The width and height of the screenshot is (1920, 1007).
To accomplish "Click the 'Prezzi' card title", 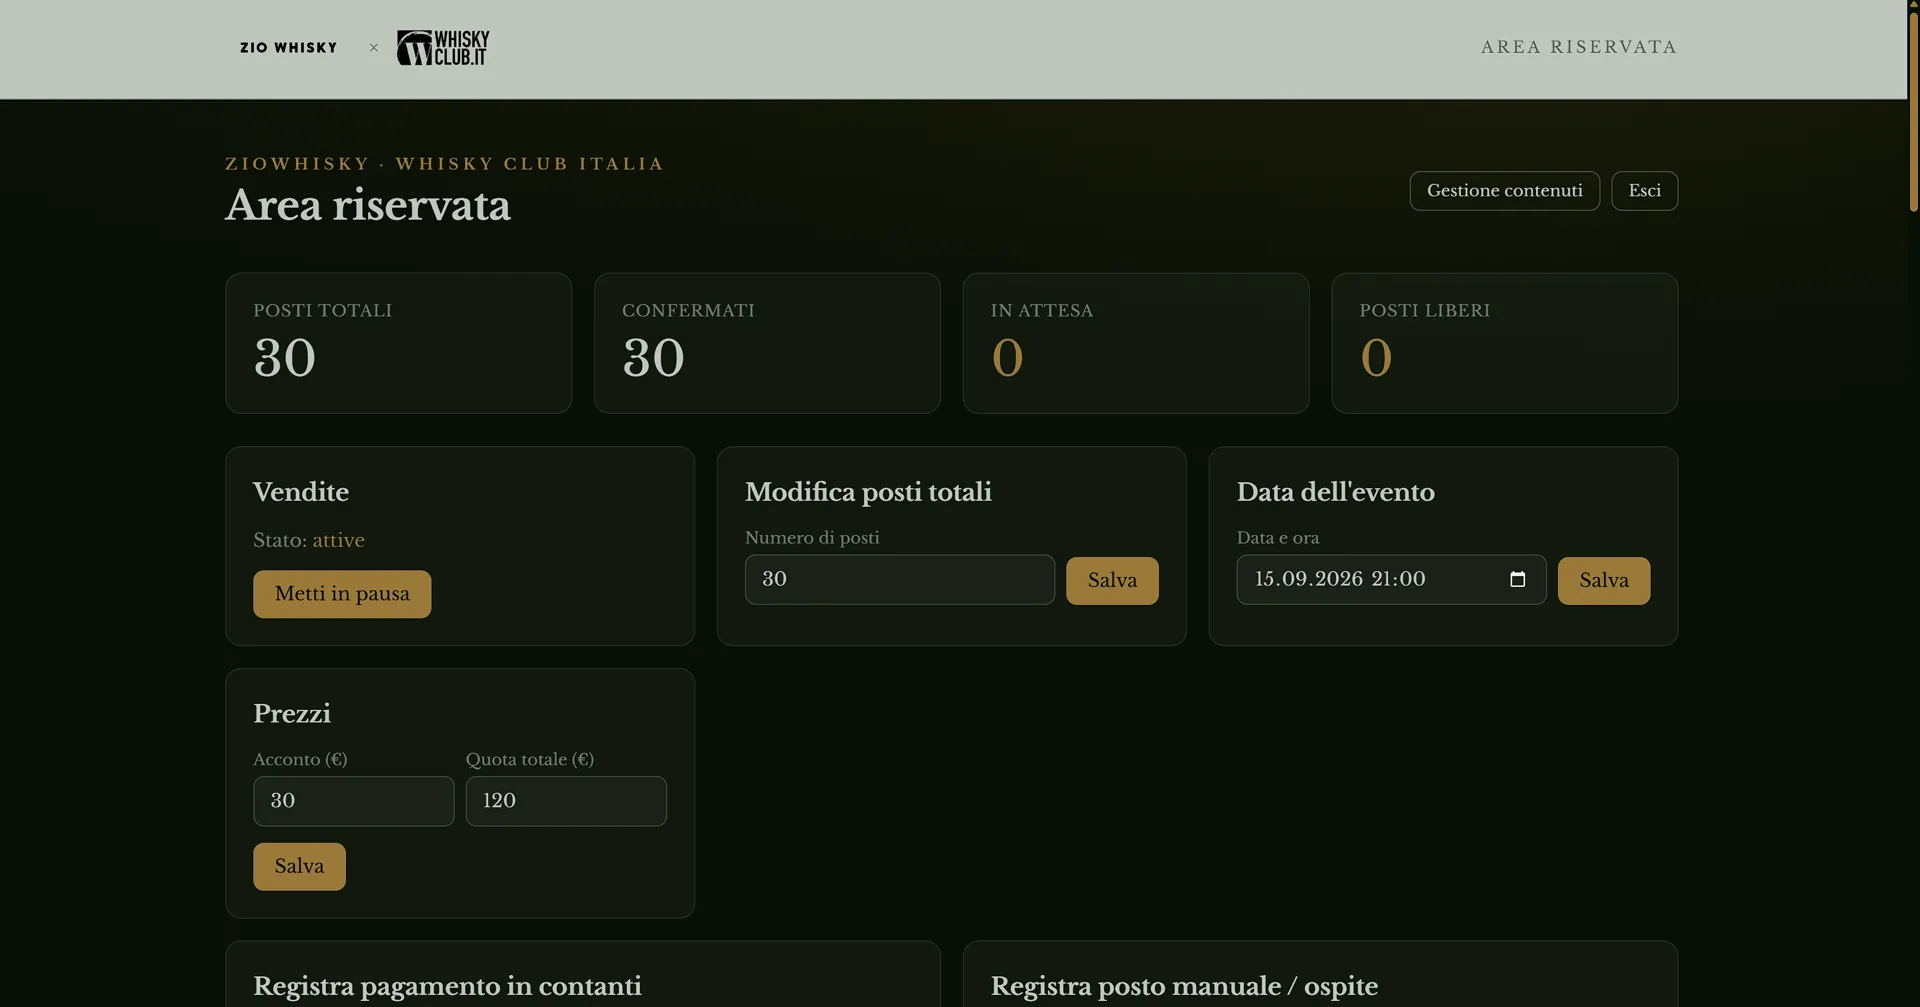I will 292,714.
